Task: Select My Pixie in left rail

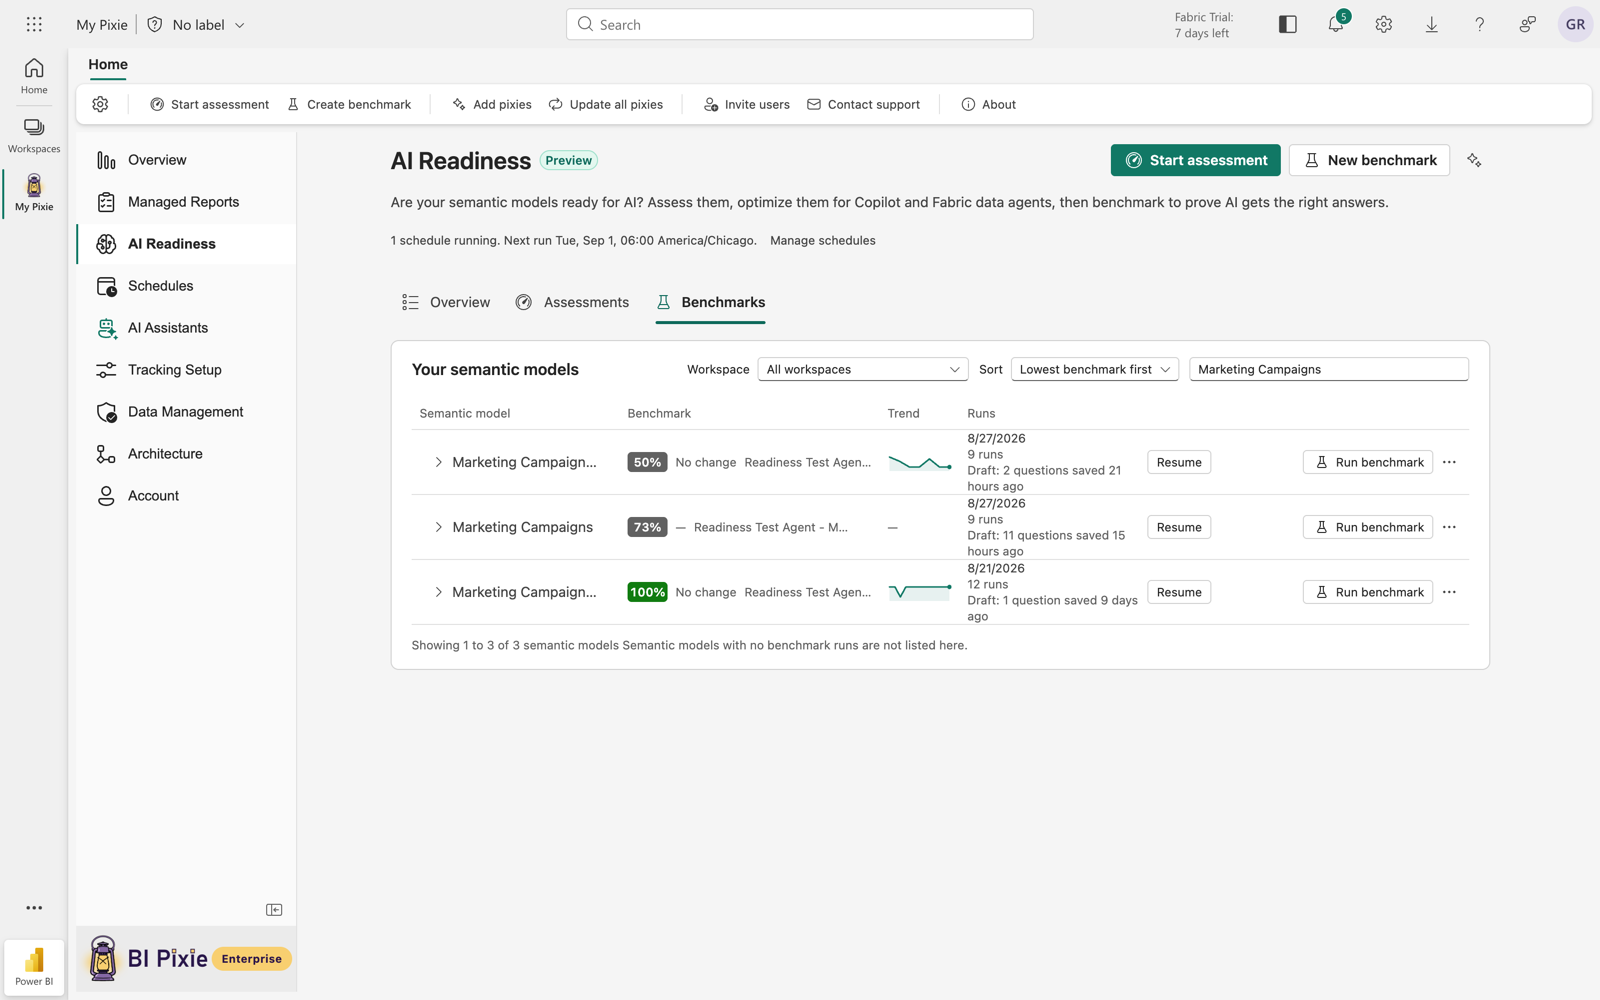Action: pyautogui.click(x=34, y=193)
